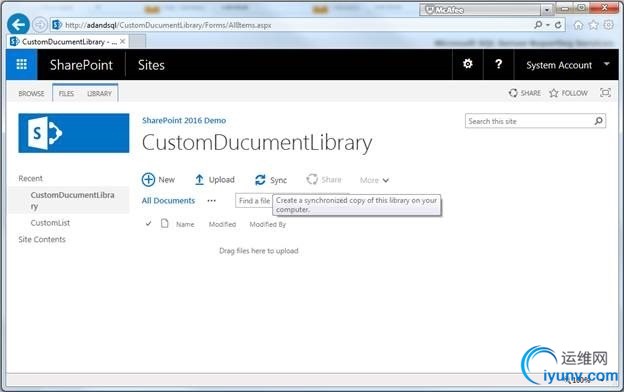
Task: Click the address bar search magnifier
Action: pyautogui.click(x=538, y=25)
